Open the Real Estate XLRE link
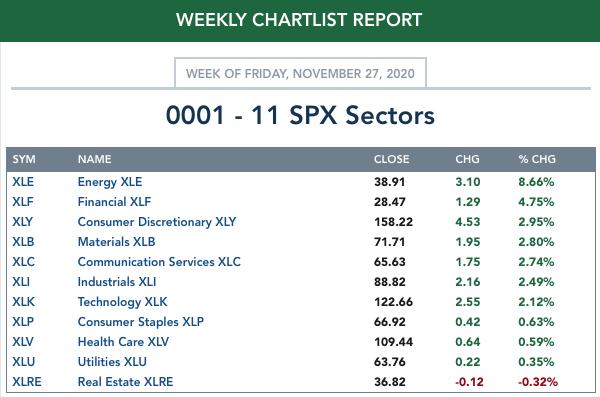 126,382
